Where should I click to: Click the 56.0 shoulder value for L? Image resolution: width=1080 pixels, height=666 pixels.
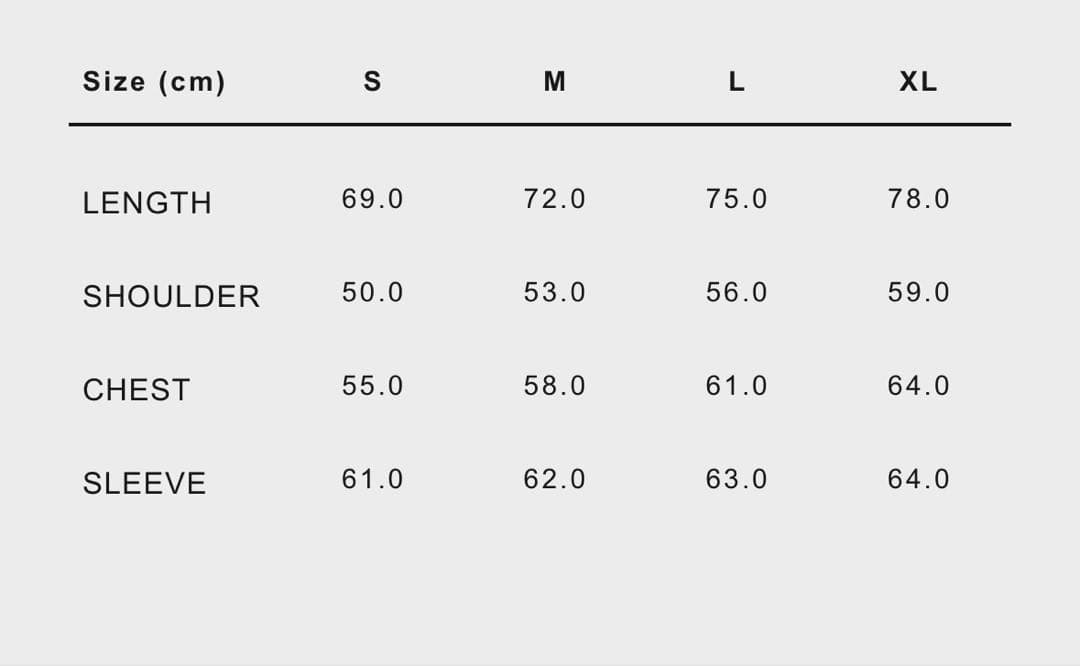[736, 293]
